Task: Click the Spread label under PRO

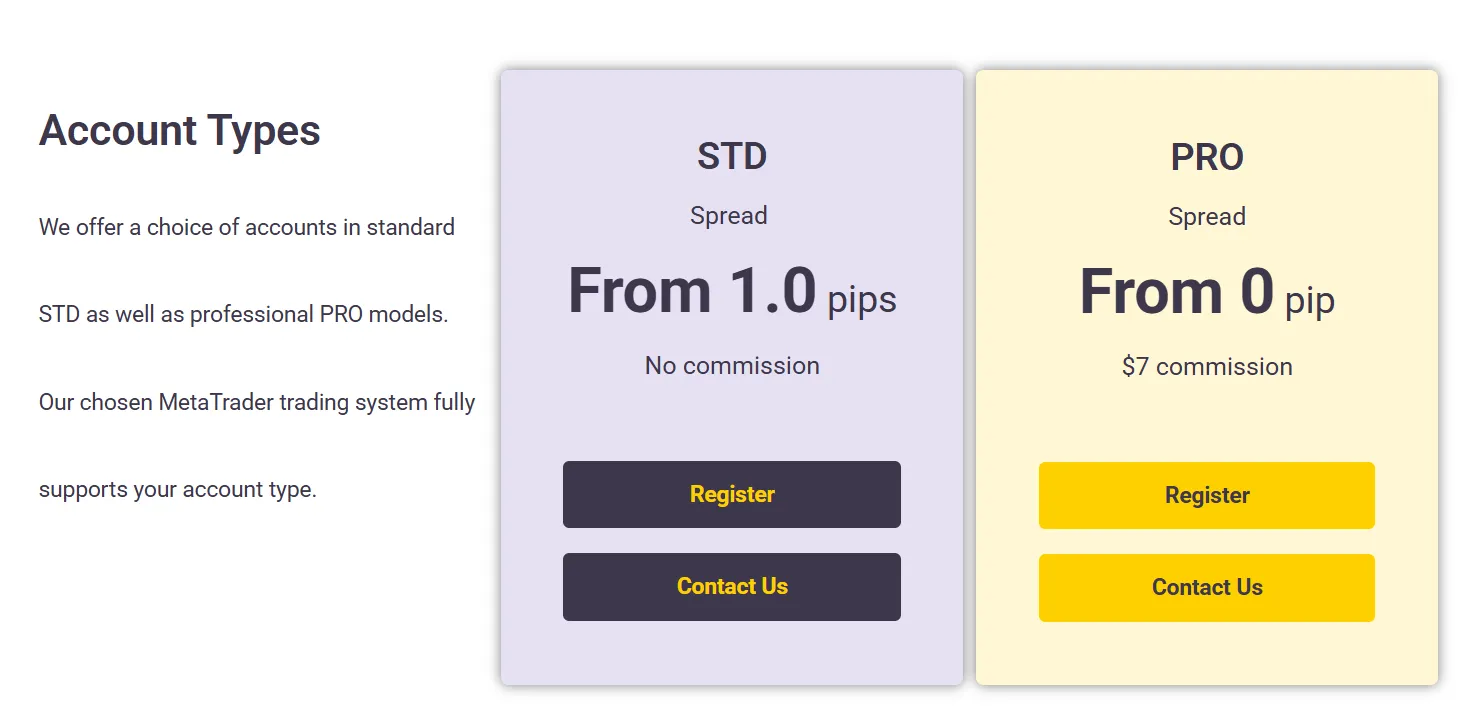Action: tap(1206, 216)
